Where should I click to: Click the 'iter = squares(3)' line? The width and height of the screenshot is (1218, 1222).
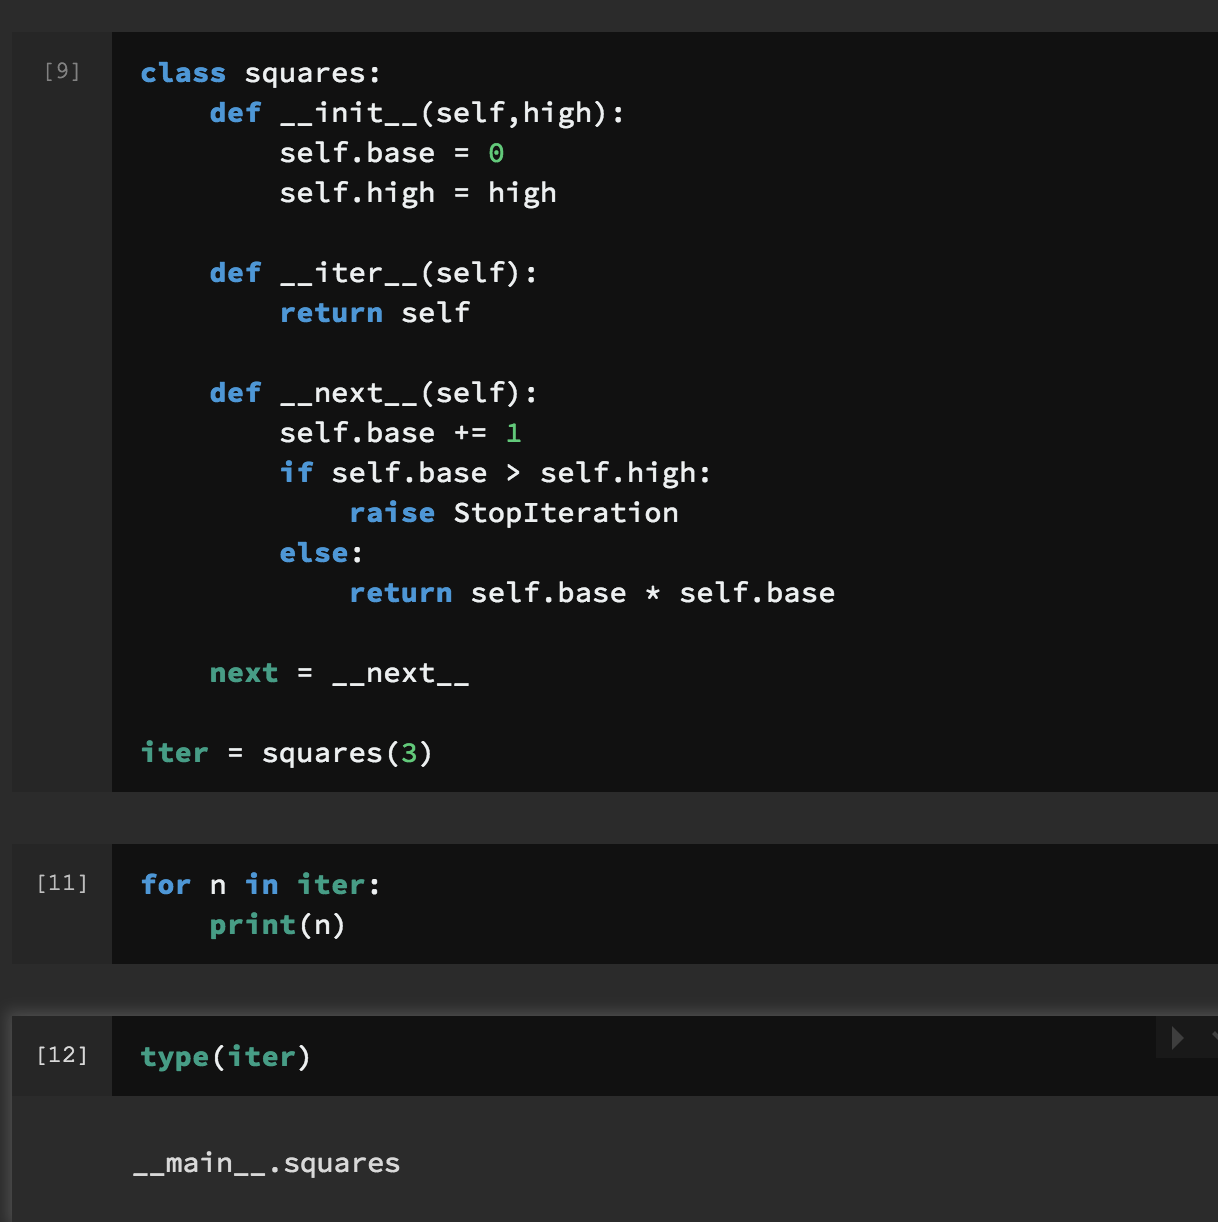pos(287,753)
